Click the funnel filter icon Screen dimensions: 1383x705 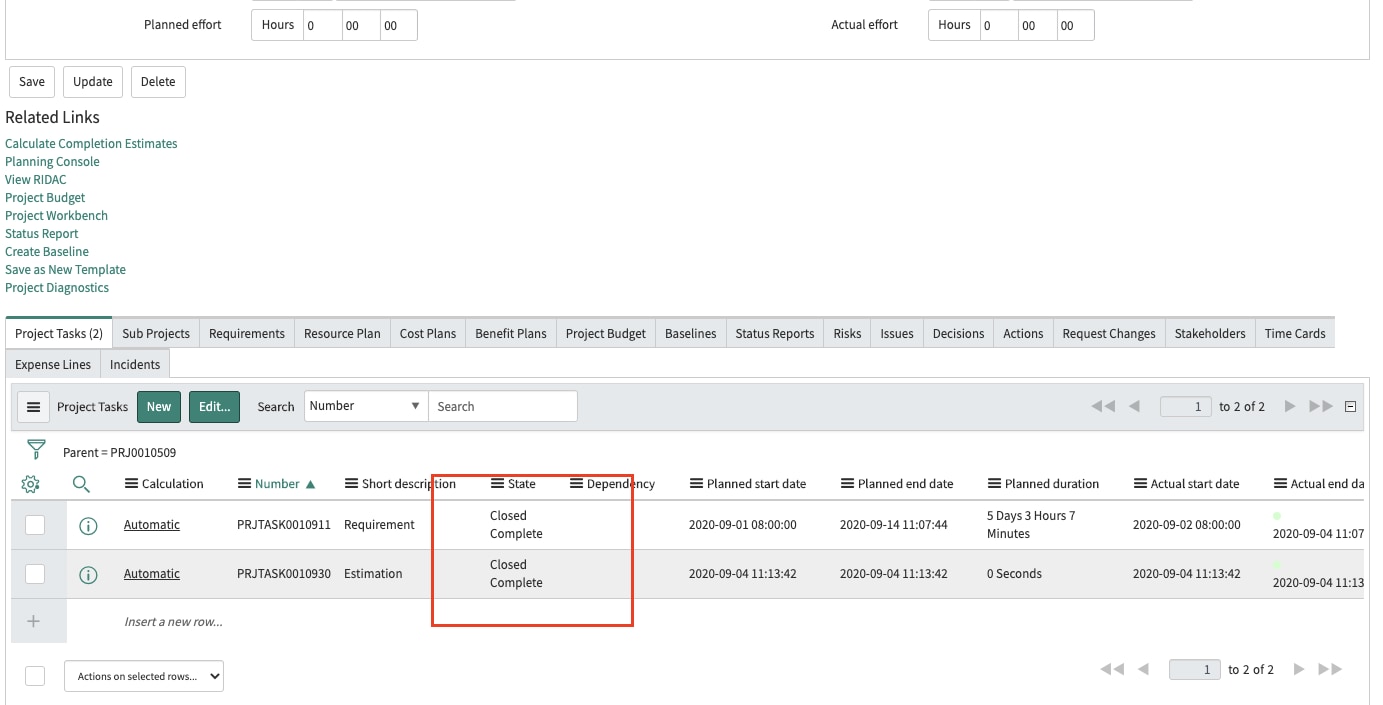(x=36, y=449)
